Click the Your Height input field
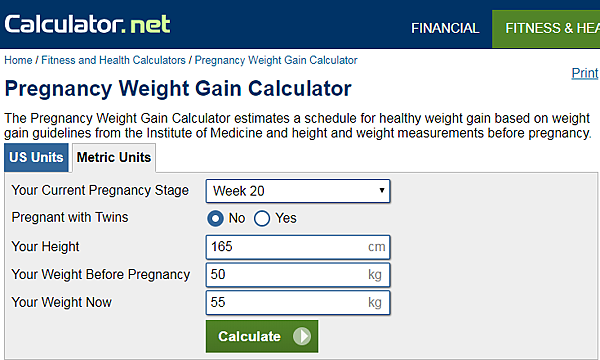This screenshot has height=360, width=600. coord(298,247)
